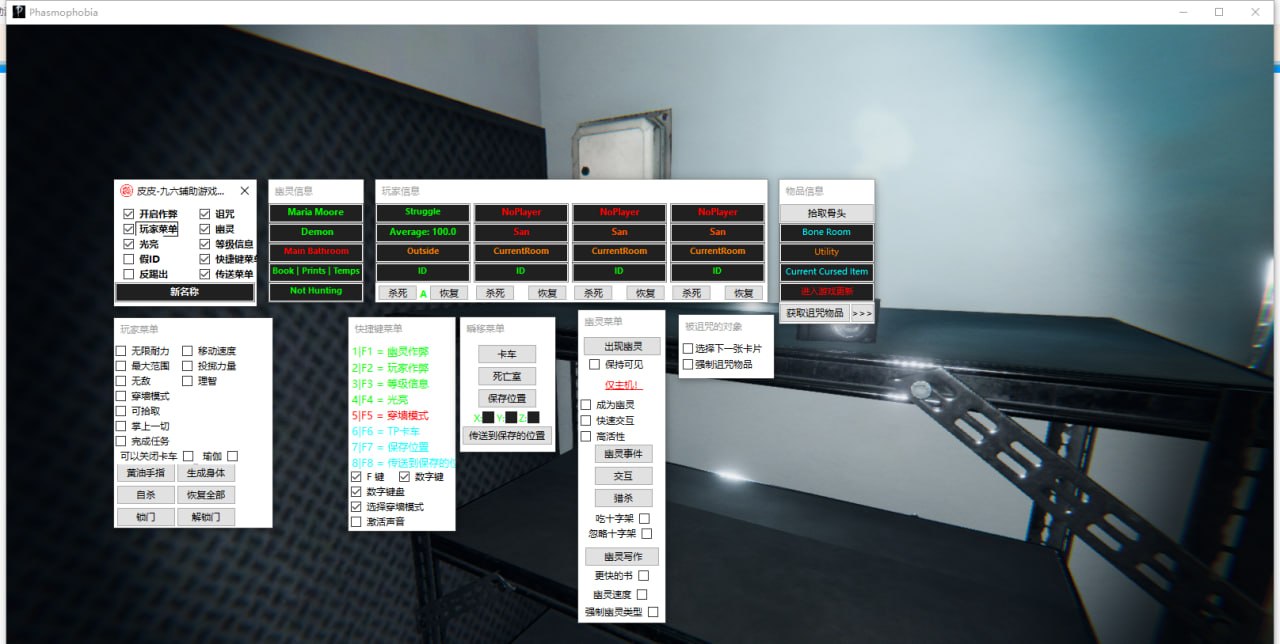Screen dimensions: 1280x644
Task: Enable the 瑜伽 checkbox
Action: pos(232,456)
